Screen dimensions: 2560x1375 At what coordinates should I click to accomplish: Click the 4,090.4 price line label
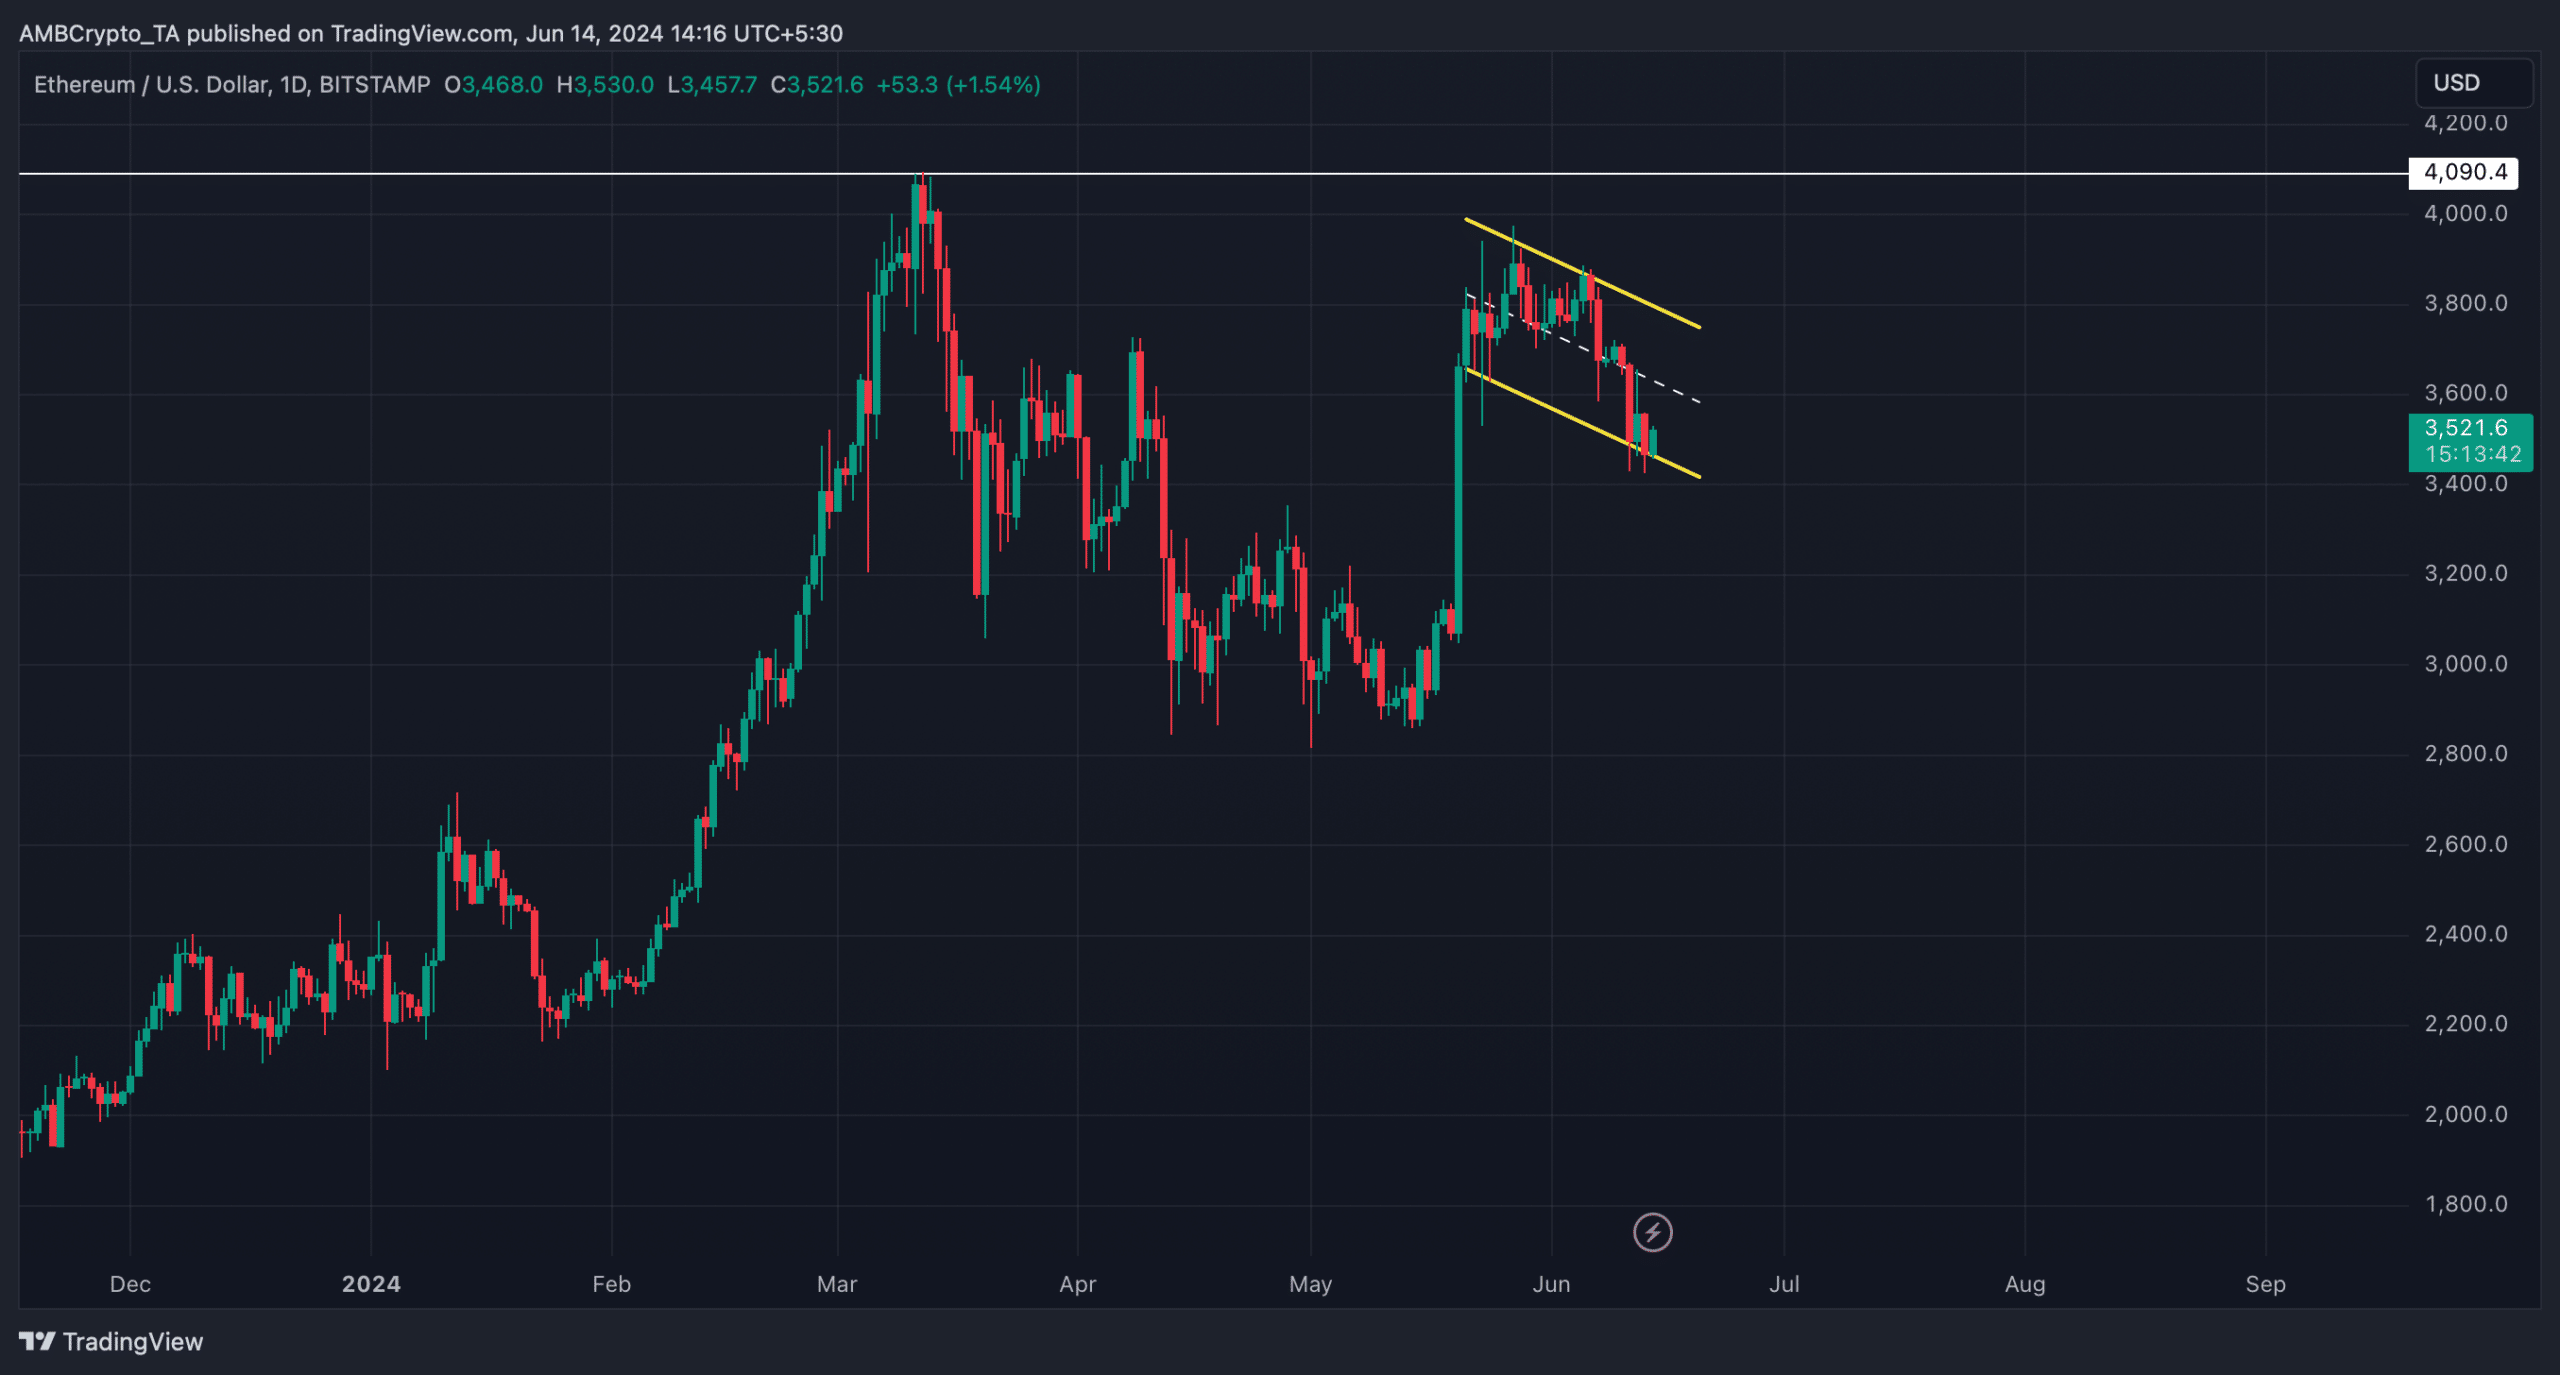tap(2463, 172)
